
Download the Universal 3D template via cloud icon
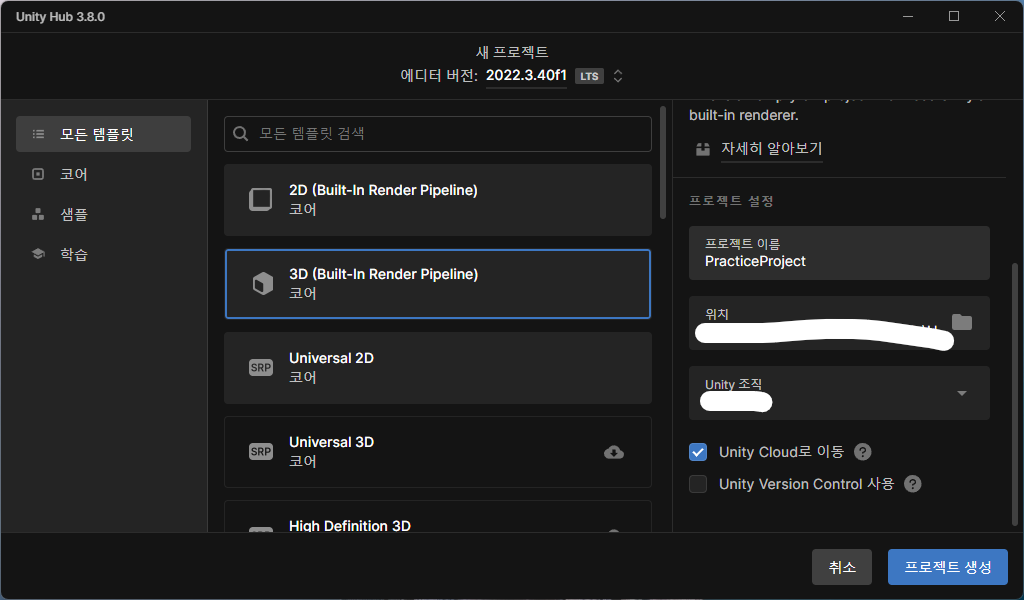614,452
